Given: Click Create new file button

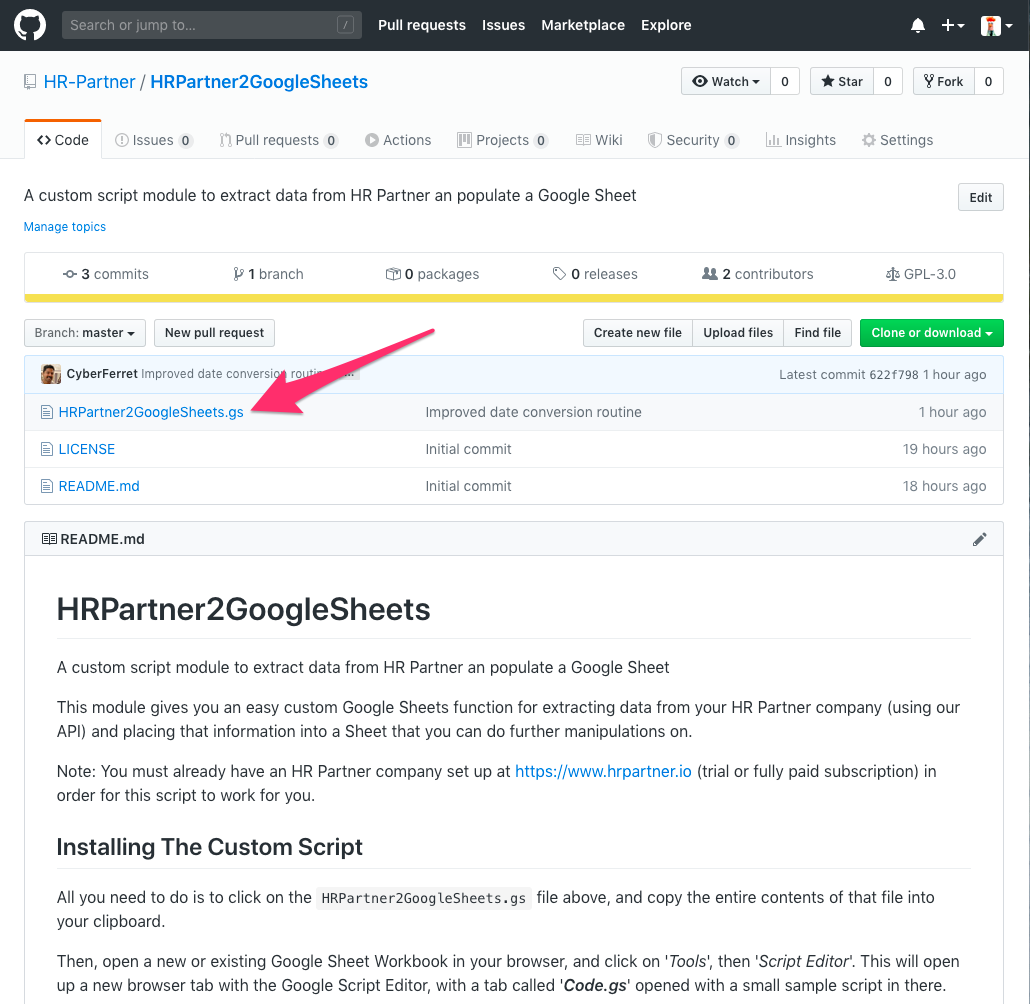Looking at the screenshot, I should click(x=638, y=332).
